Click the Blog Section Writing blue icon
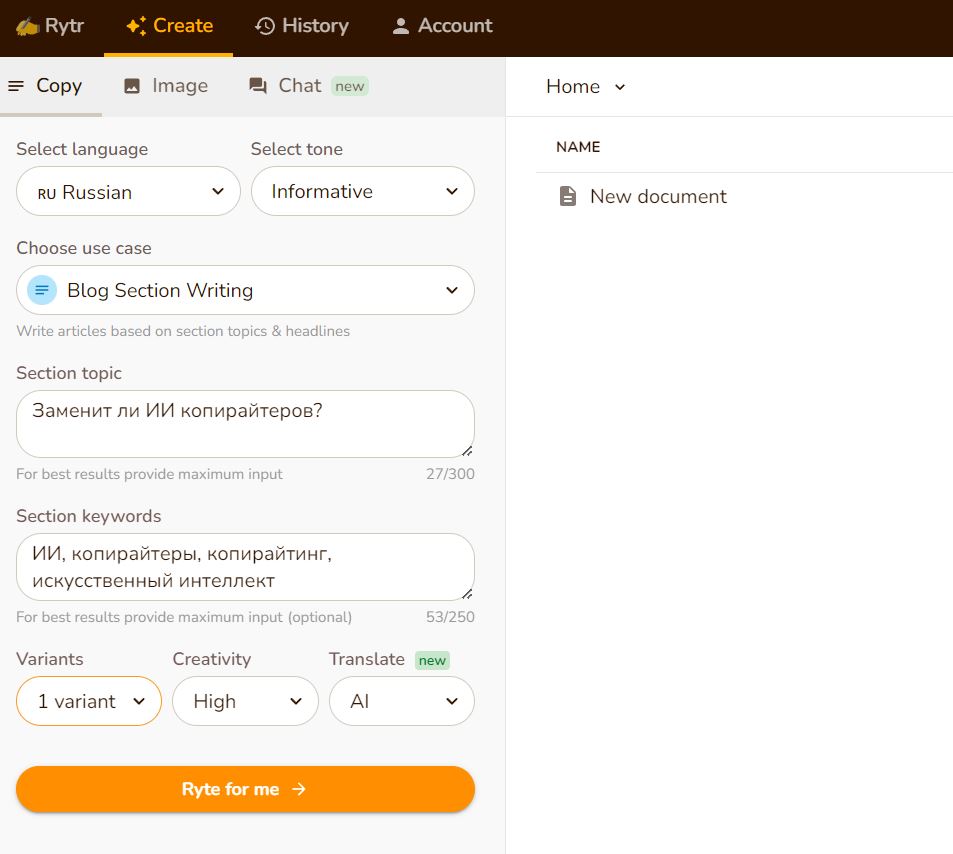The image size is (953, 854). point(42,290)
